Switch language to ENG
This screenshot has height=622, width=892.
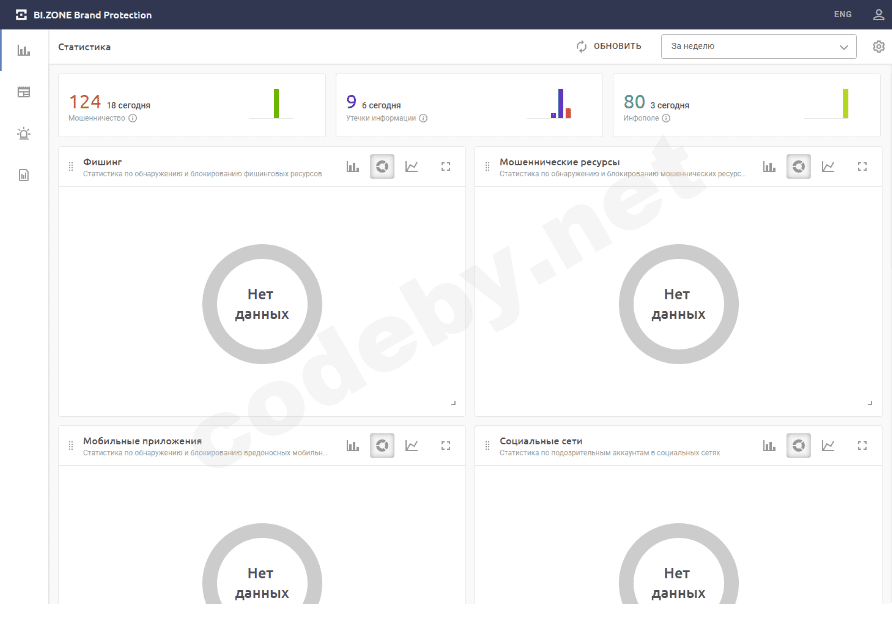(x=842, y=14)
